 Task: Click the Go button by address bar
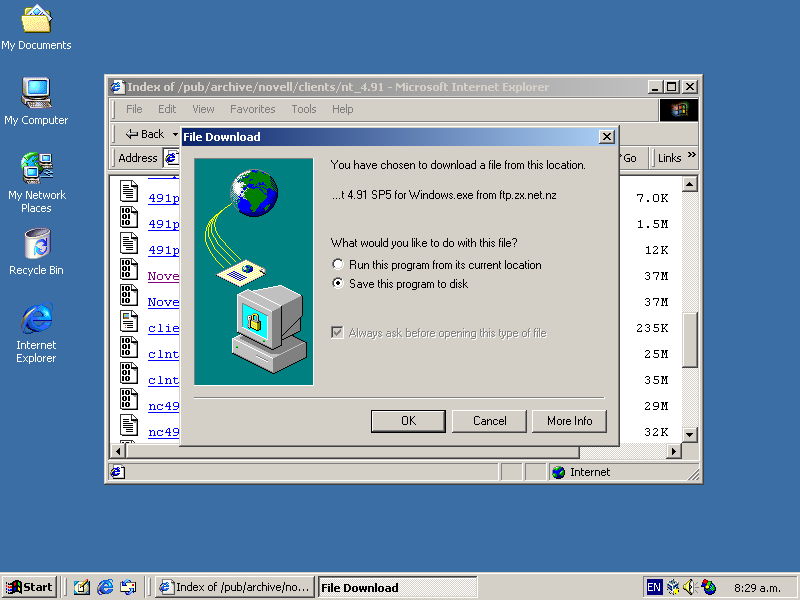coord(629,158)
